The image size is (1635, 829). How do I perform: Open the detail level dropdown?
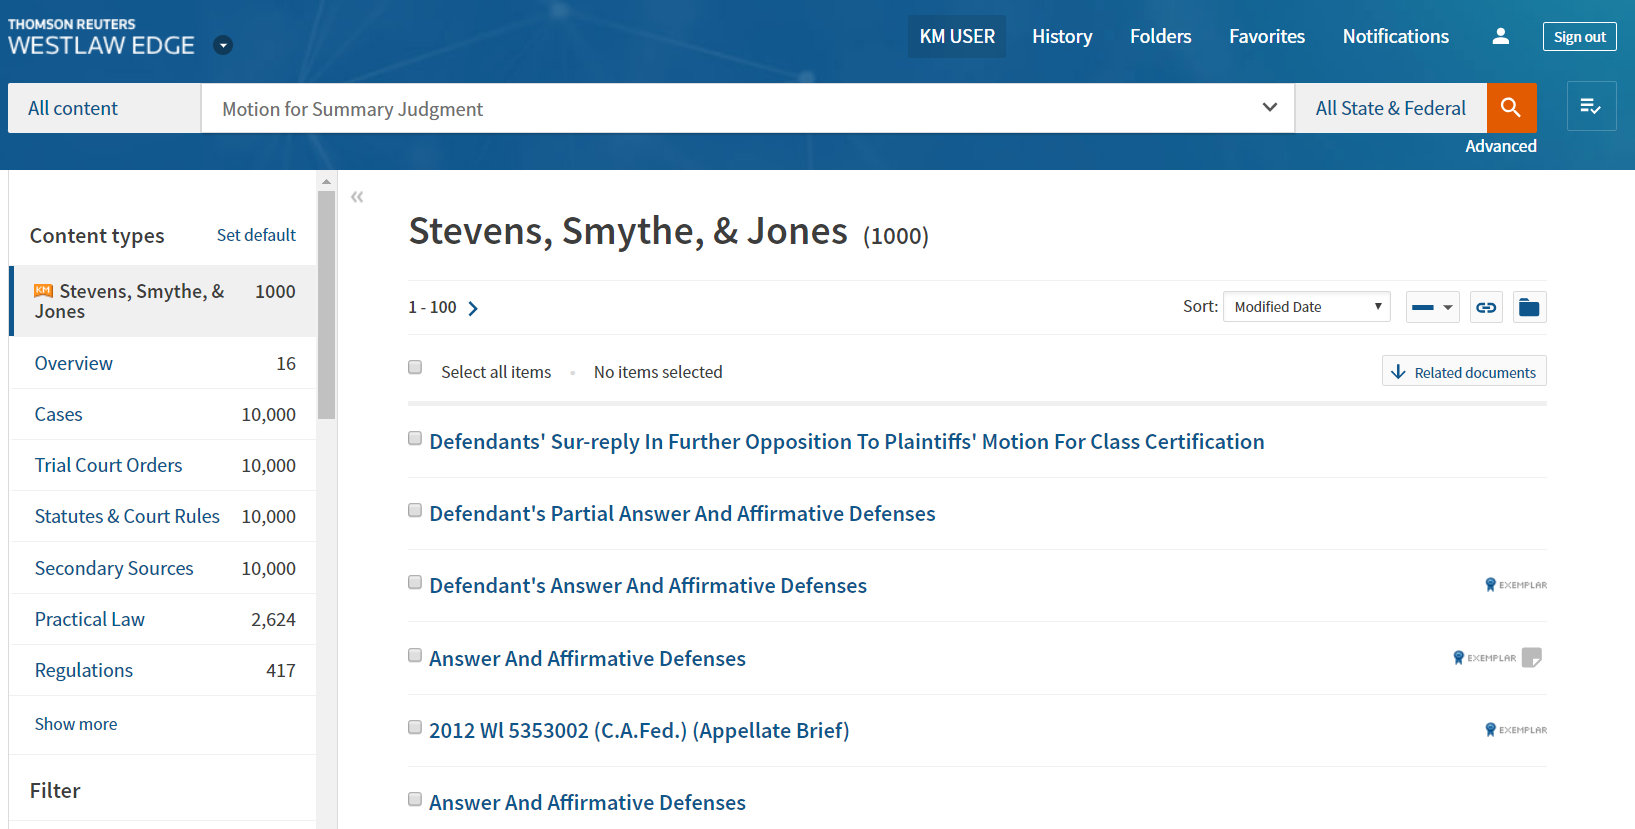(1432, 307)
